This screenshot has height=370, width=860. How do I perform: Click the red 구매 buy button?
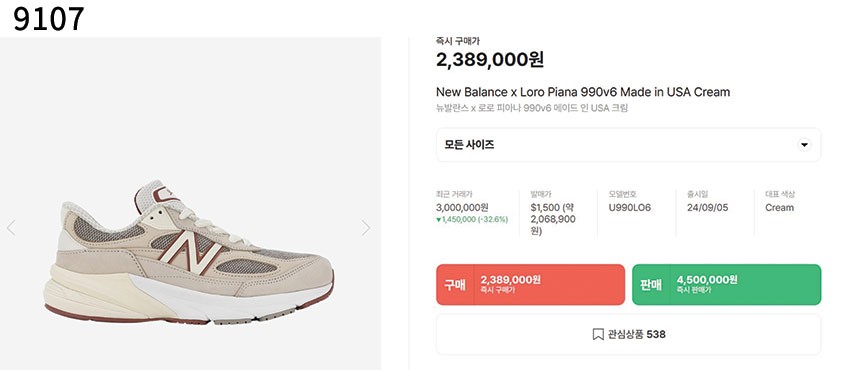coord(530,284)
